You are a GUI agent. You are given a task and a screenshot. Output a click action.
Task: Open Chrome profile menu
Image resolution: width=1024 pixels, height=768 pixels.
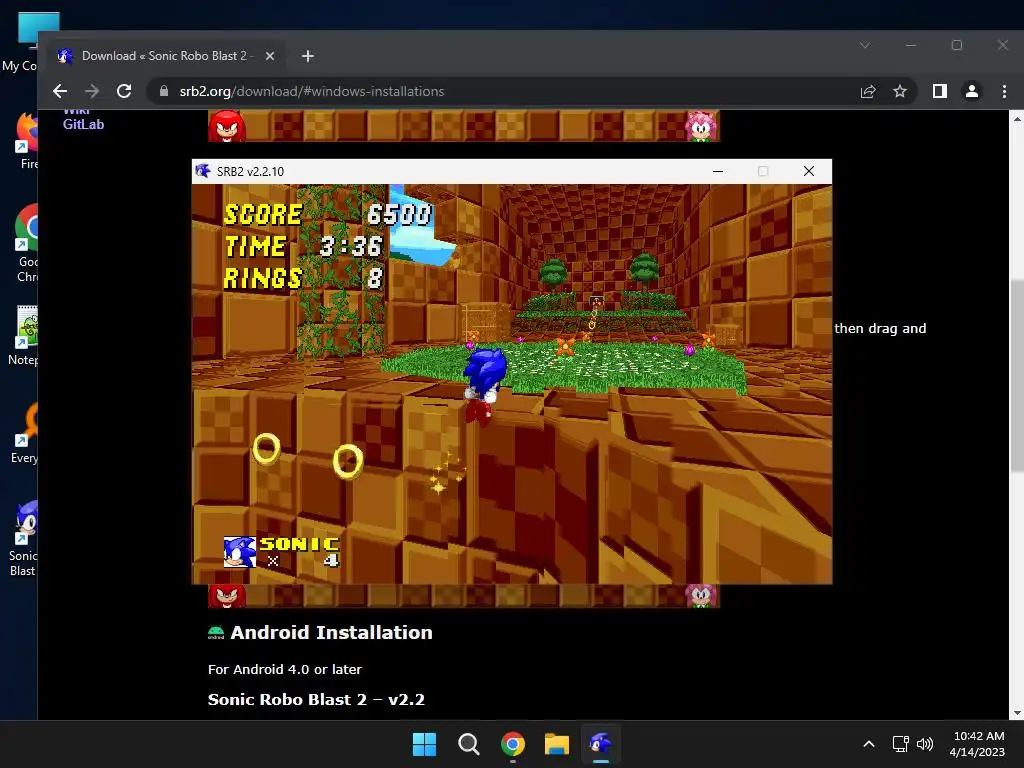972,91
